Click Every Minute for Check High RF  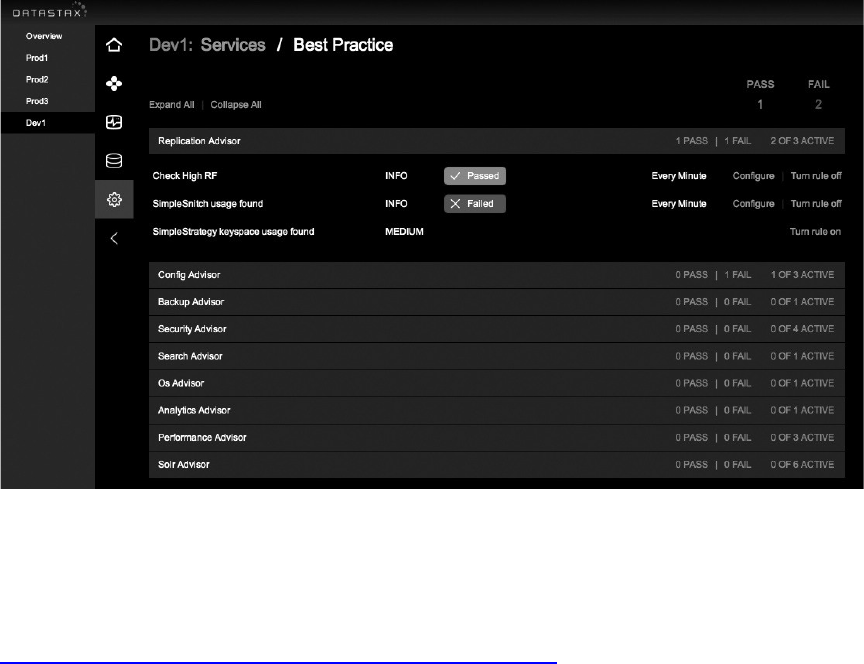679,176
